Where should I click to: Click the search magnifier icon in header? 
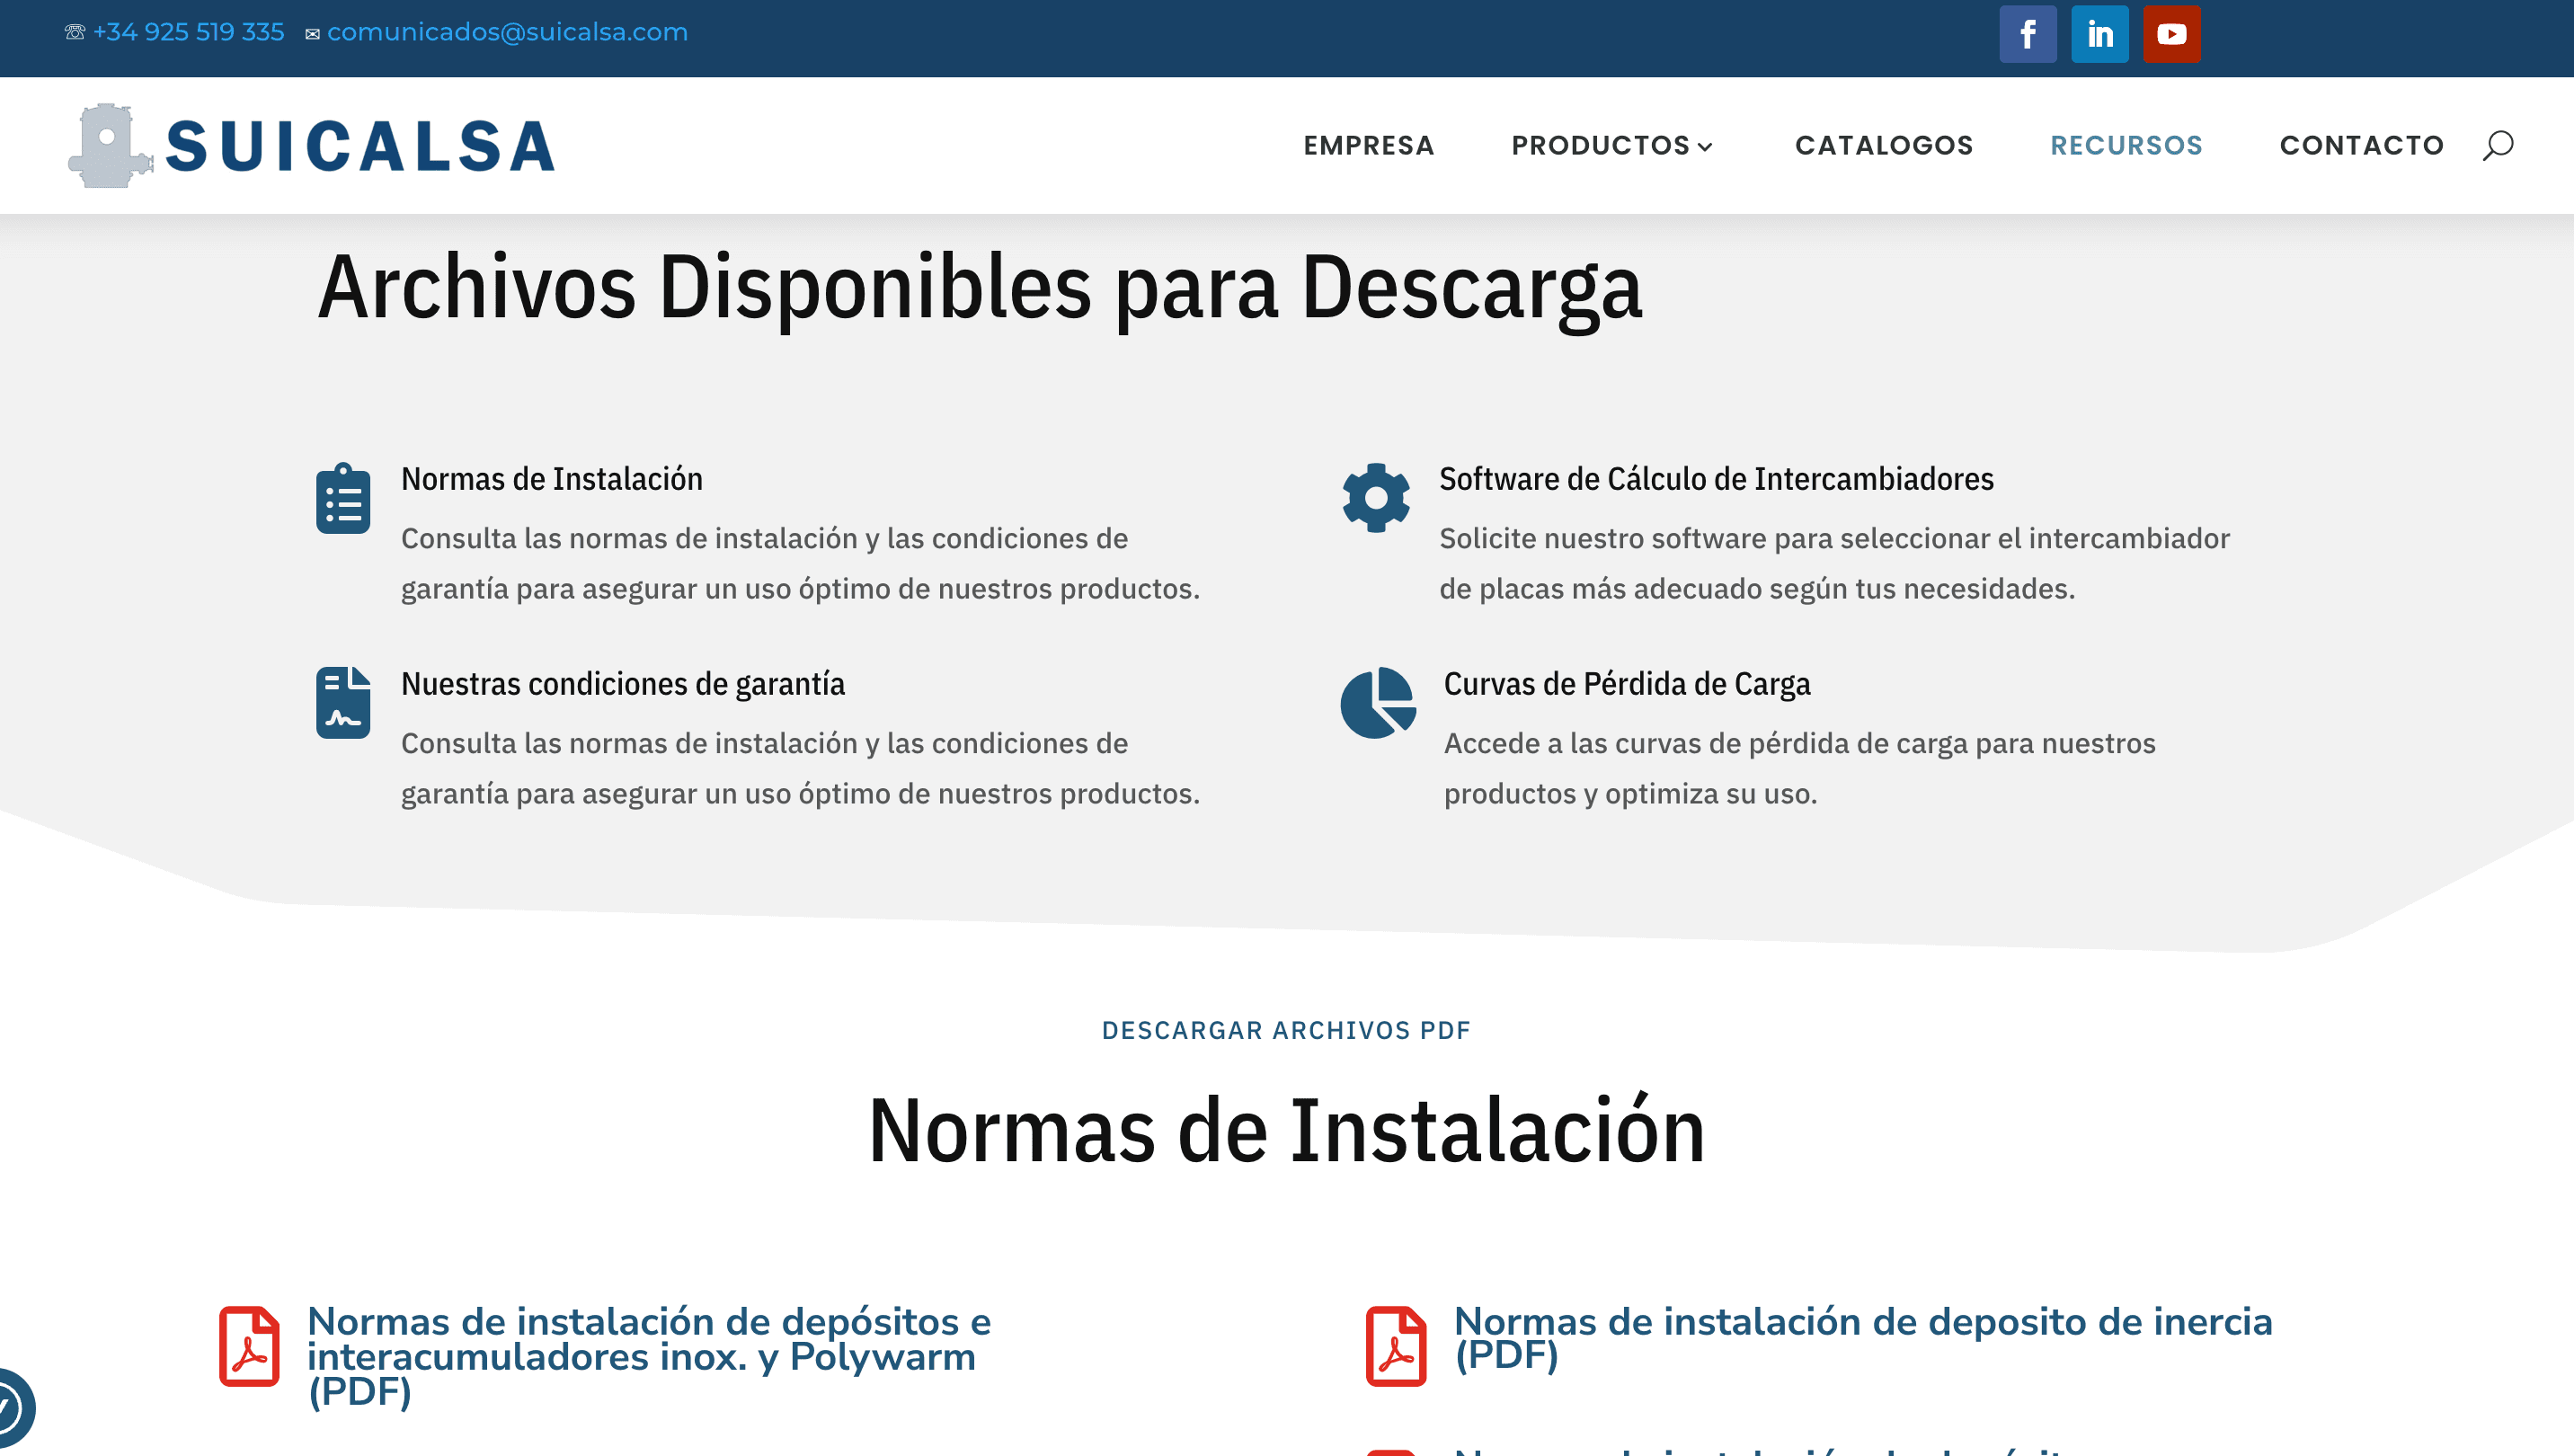point(2497,146)
